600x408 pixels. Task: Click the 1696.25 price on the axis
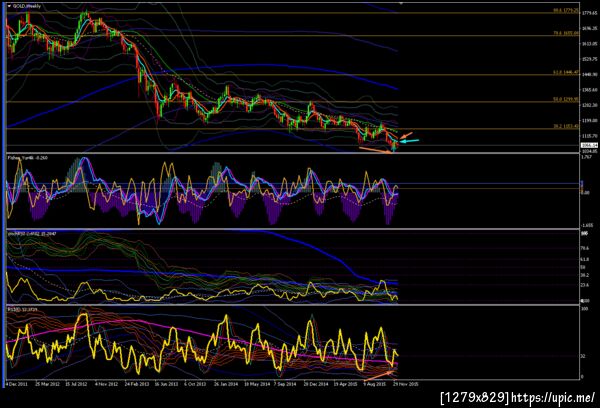point(589,28)
